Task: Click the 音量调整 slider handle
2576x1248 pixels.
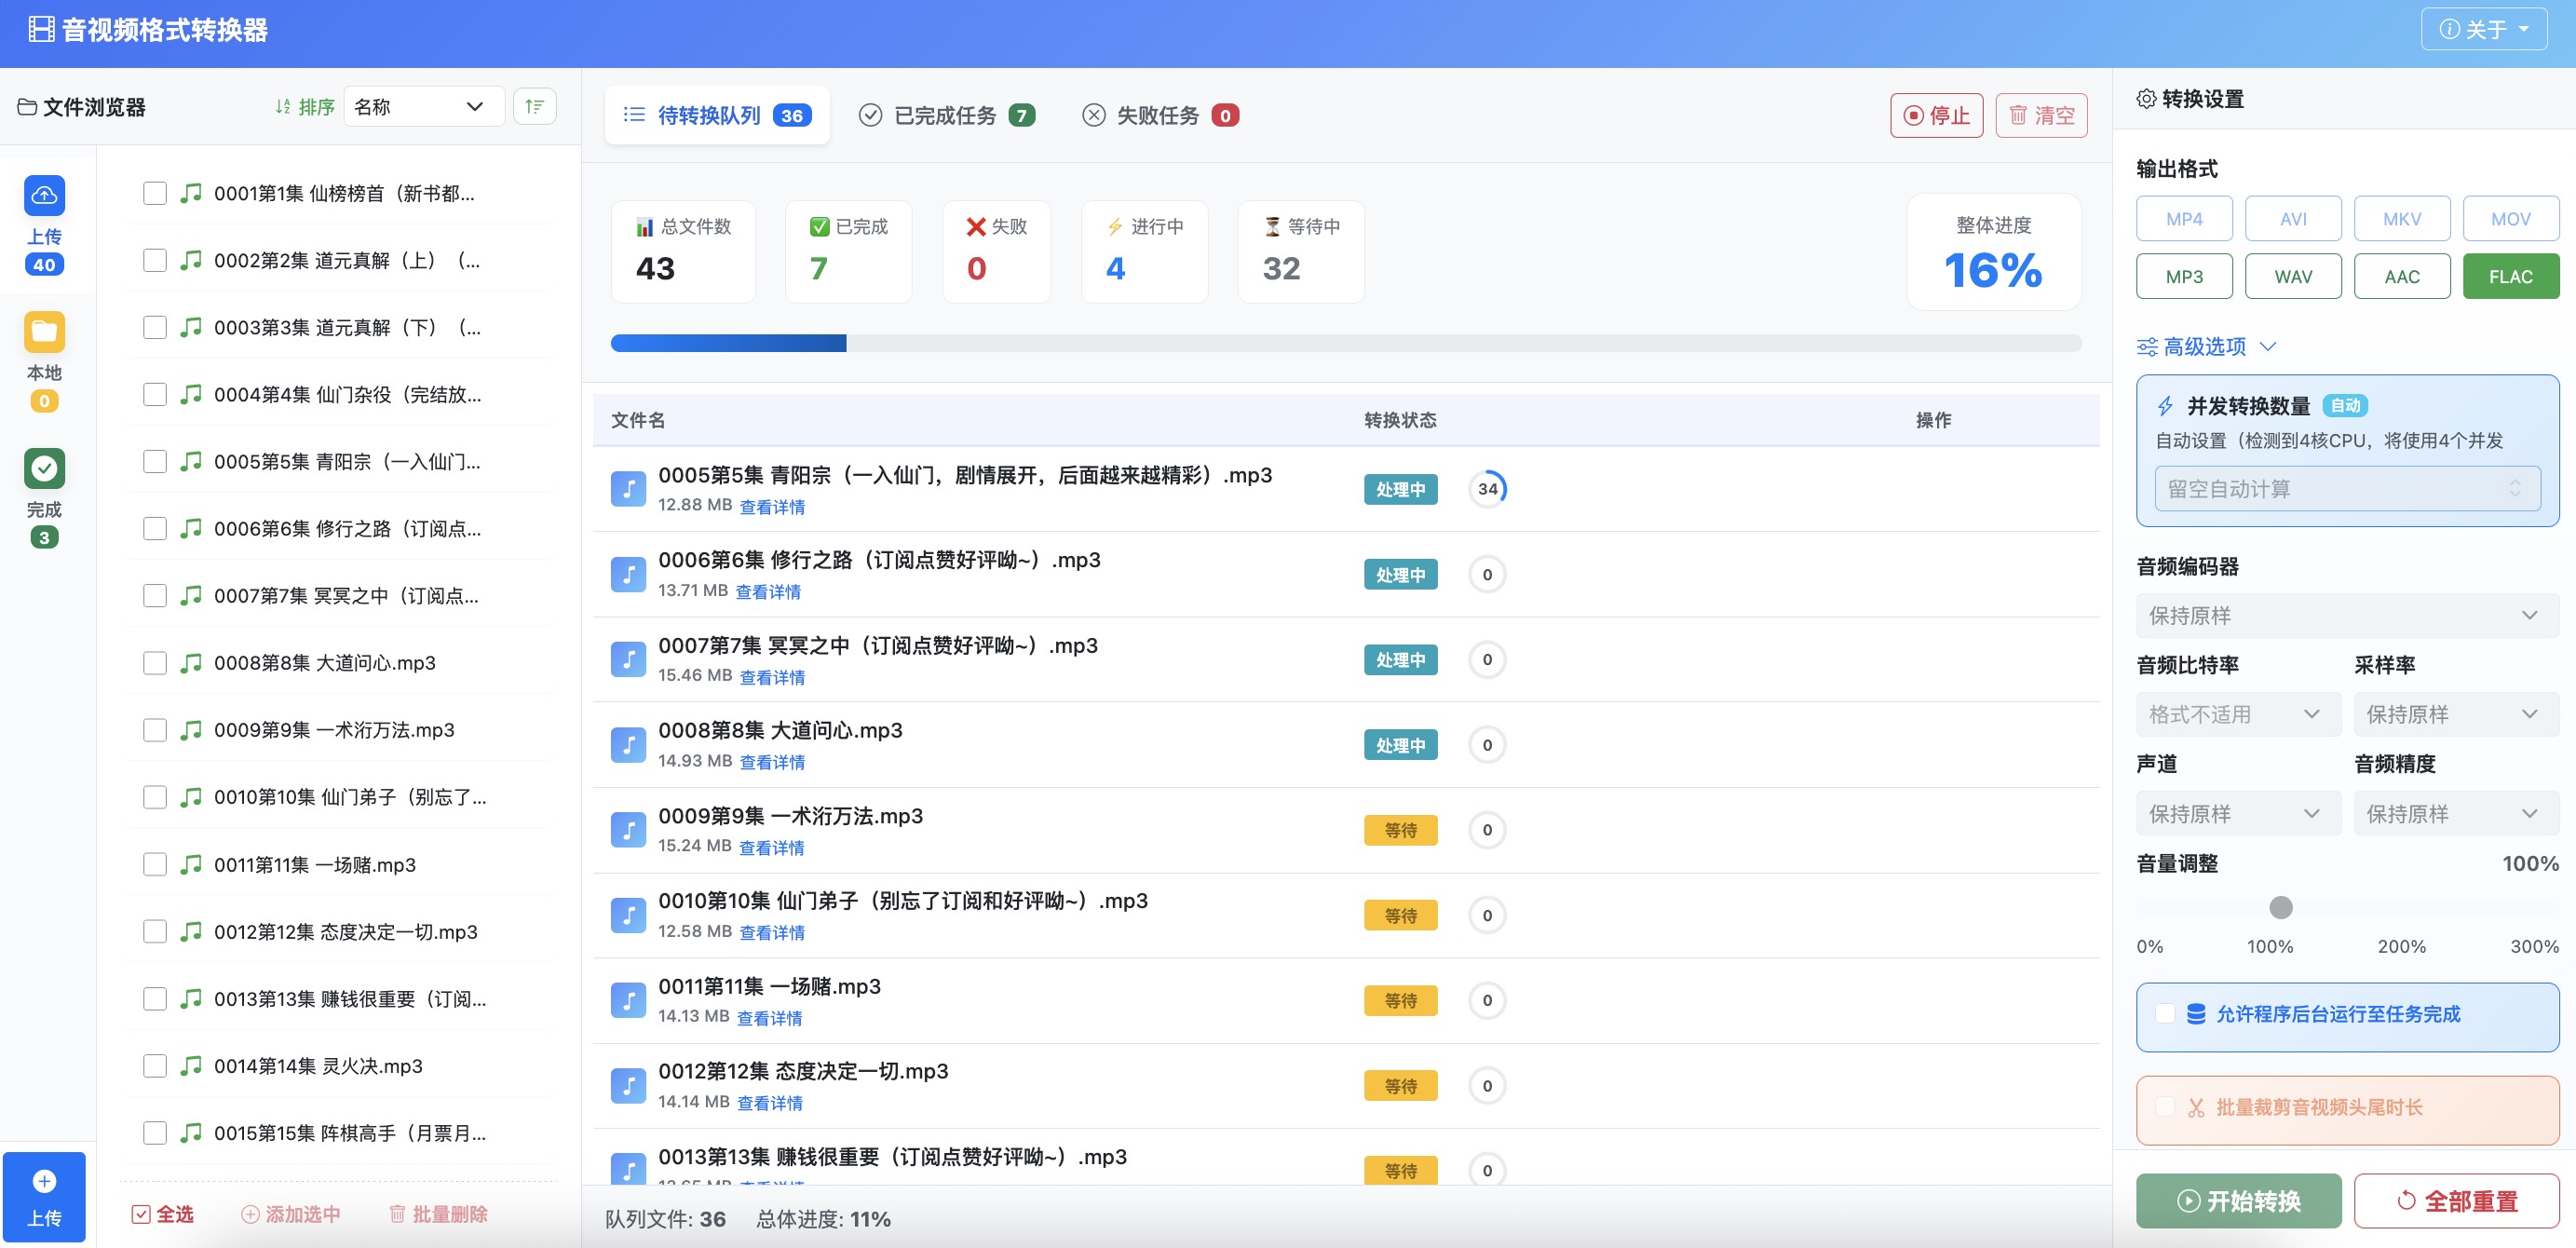Action: (x=2281, y=907)
